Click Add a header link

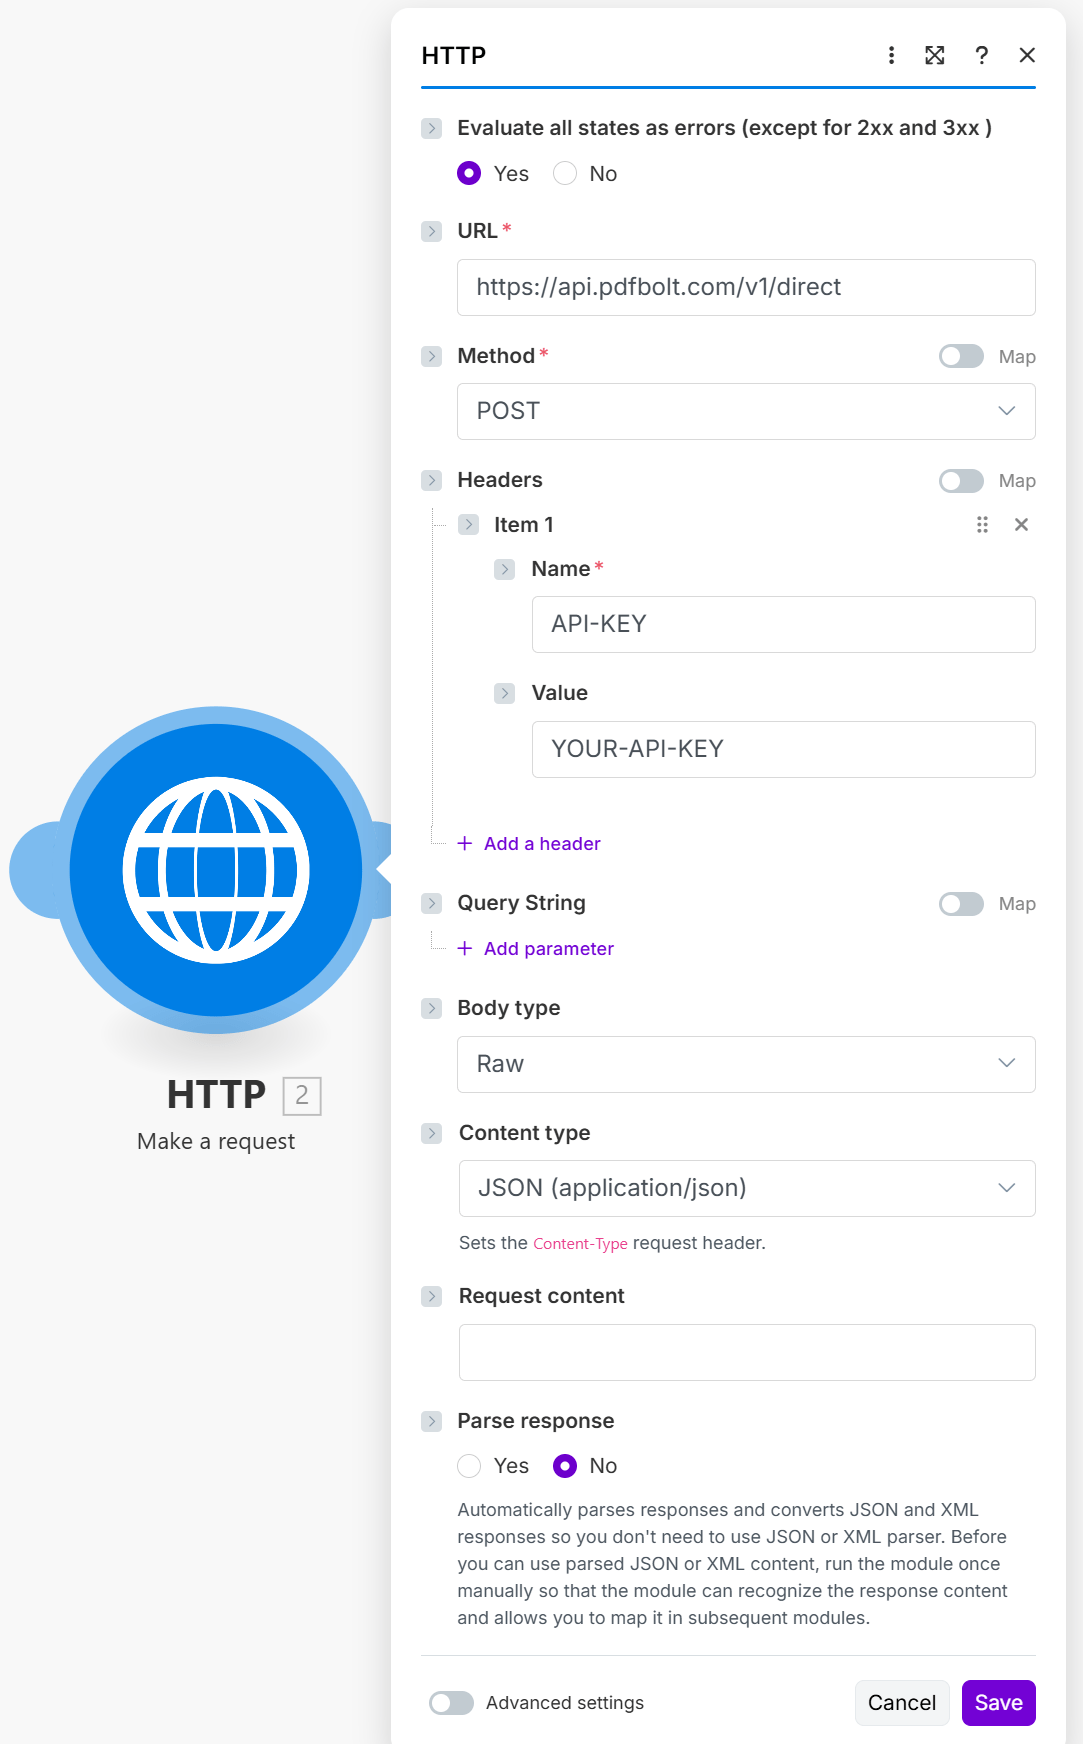point(542,843)
